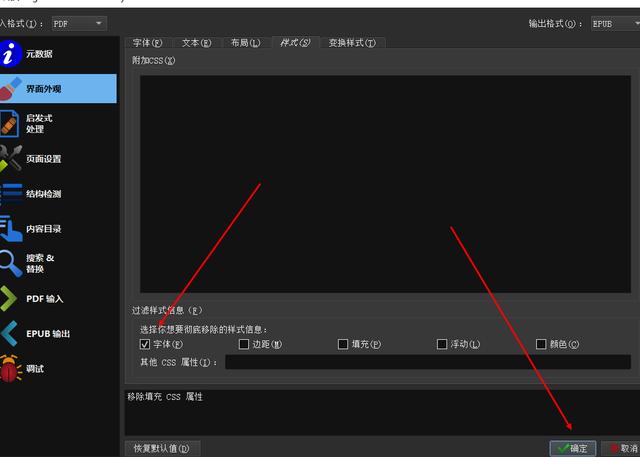Switch to the 变换样式(T) tab
The width and height of the screenshot is (640, 457).
[x=352, y=42]
